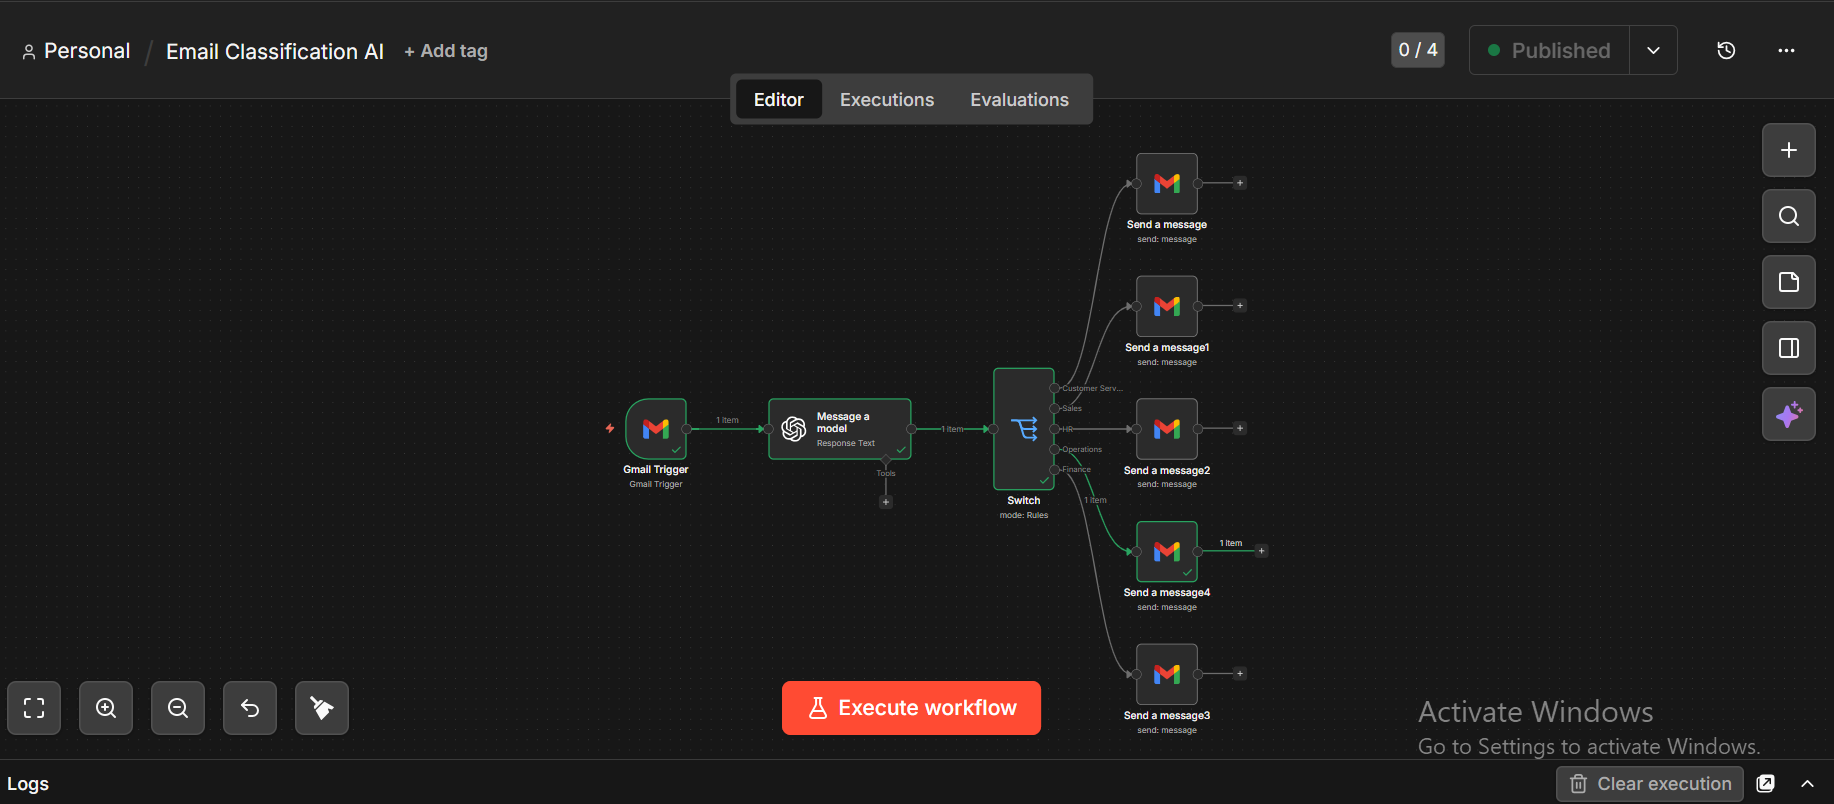
Task: View workflow version history
Action: click(1726, 50)
